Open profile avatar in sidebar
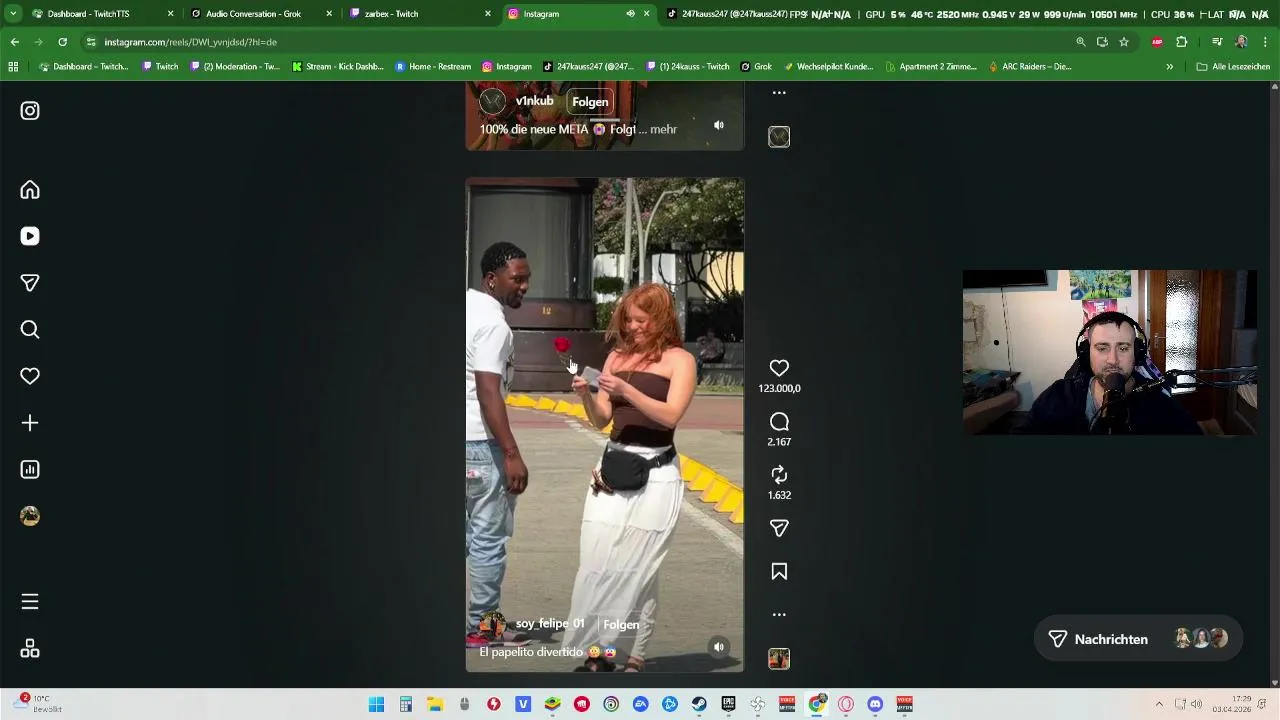 pyautogui.click(x=30, y=516)
